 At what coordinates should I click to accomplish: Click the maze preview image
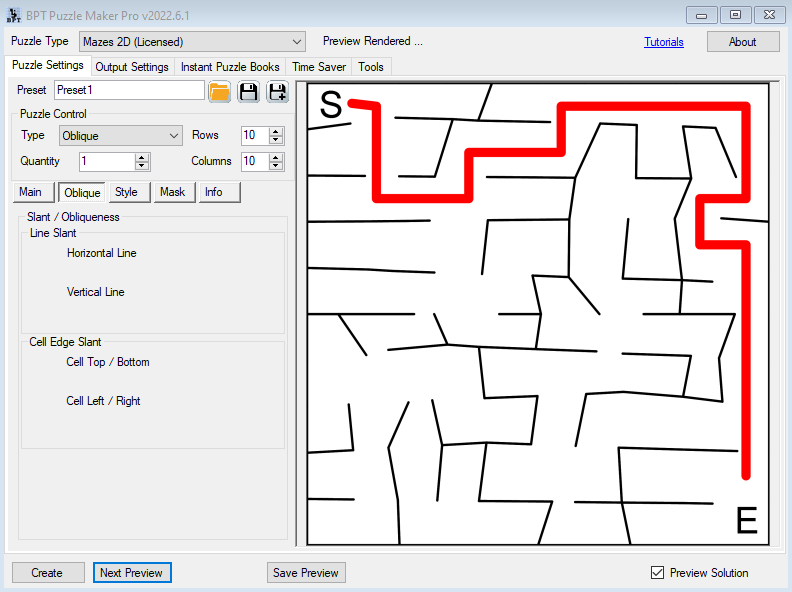(538, 314)
